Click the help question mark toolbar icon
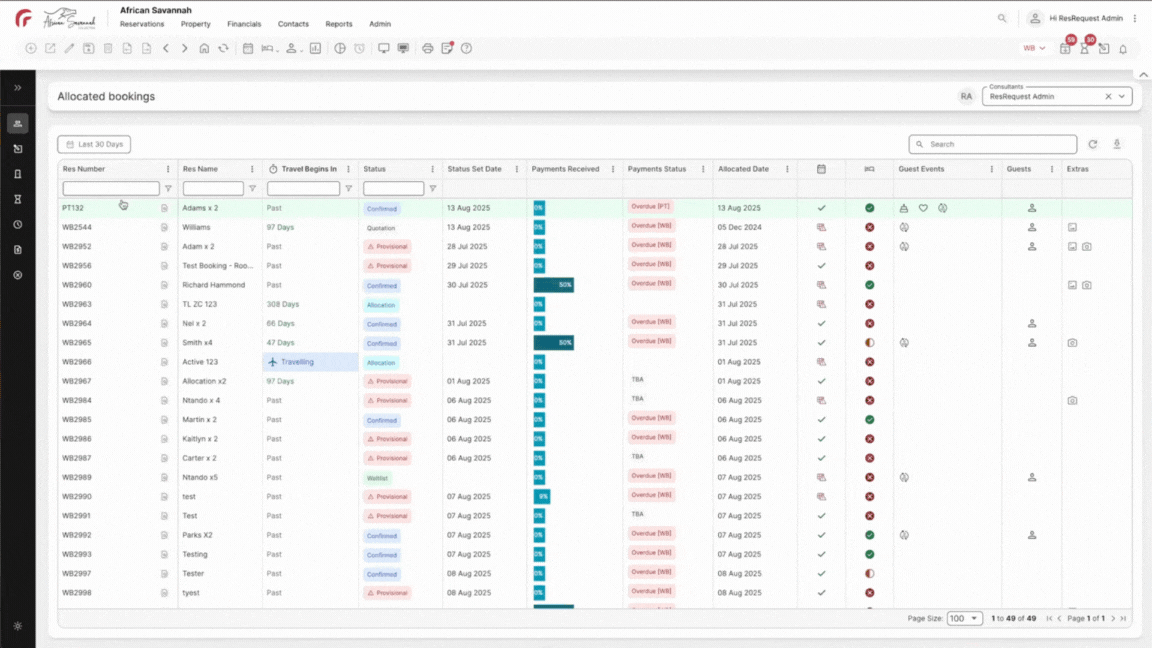This screenshot has width=1152, height=648. pyautogui.click(x=467, y=48)
